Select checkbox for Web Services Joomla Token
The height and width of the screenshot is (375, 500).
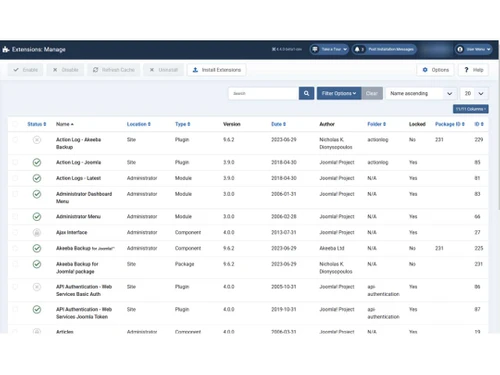(x=15, y=309)
